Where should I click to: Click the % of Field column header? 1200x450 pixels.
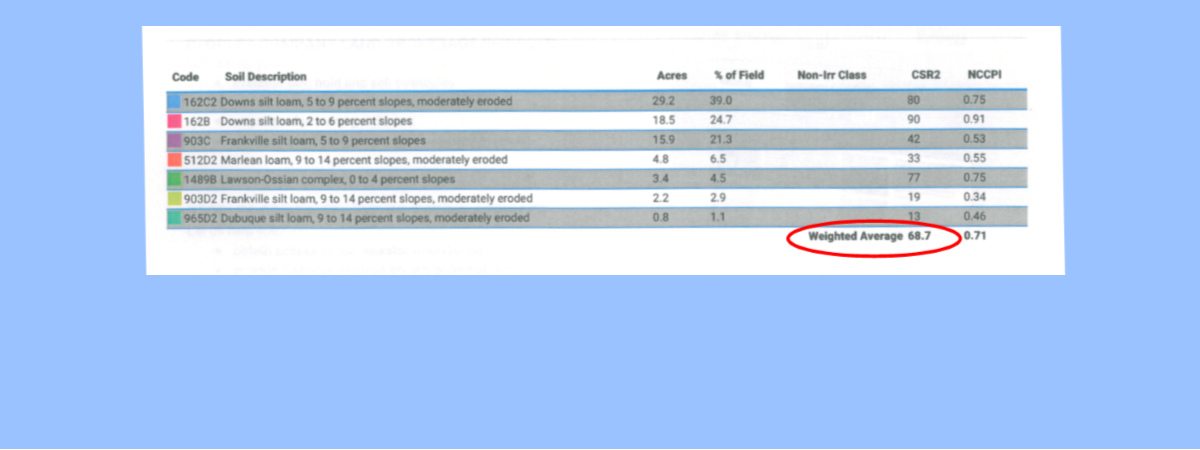point(738,77)
